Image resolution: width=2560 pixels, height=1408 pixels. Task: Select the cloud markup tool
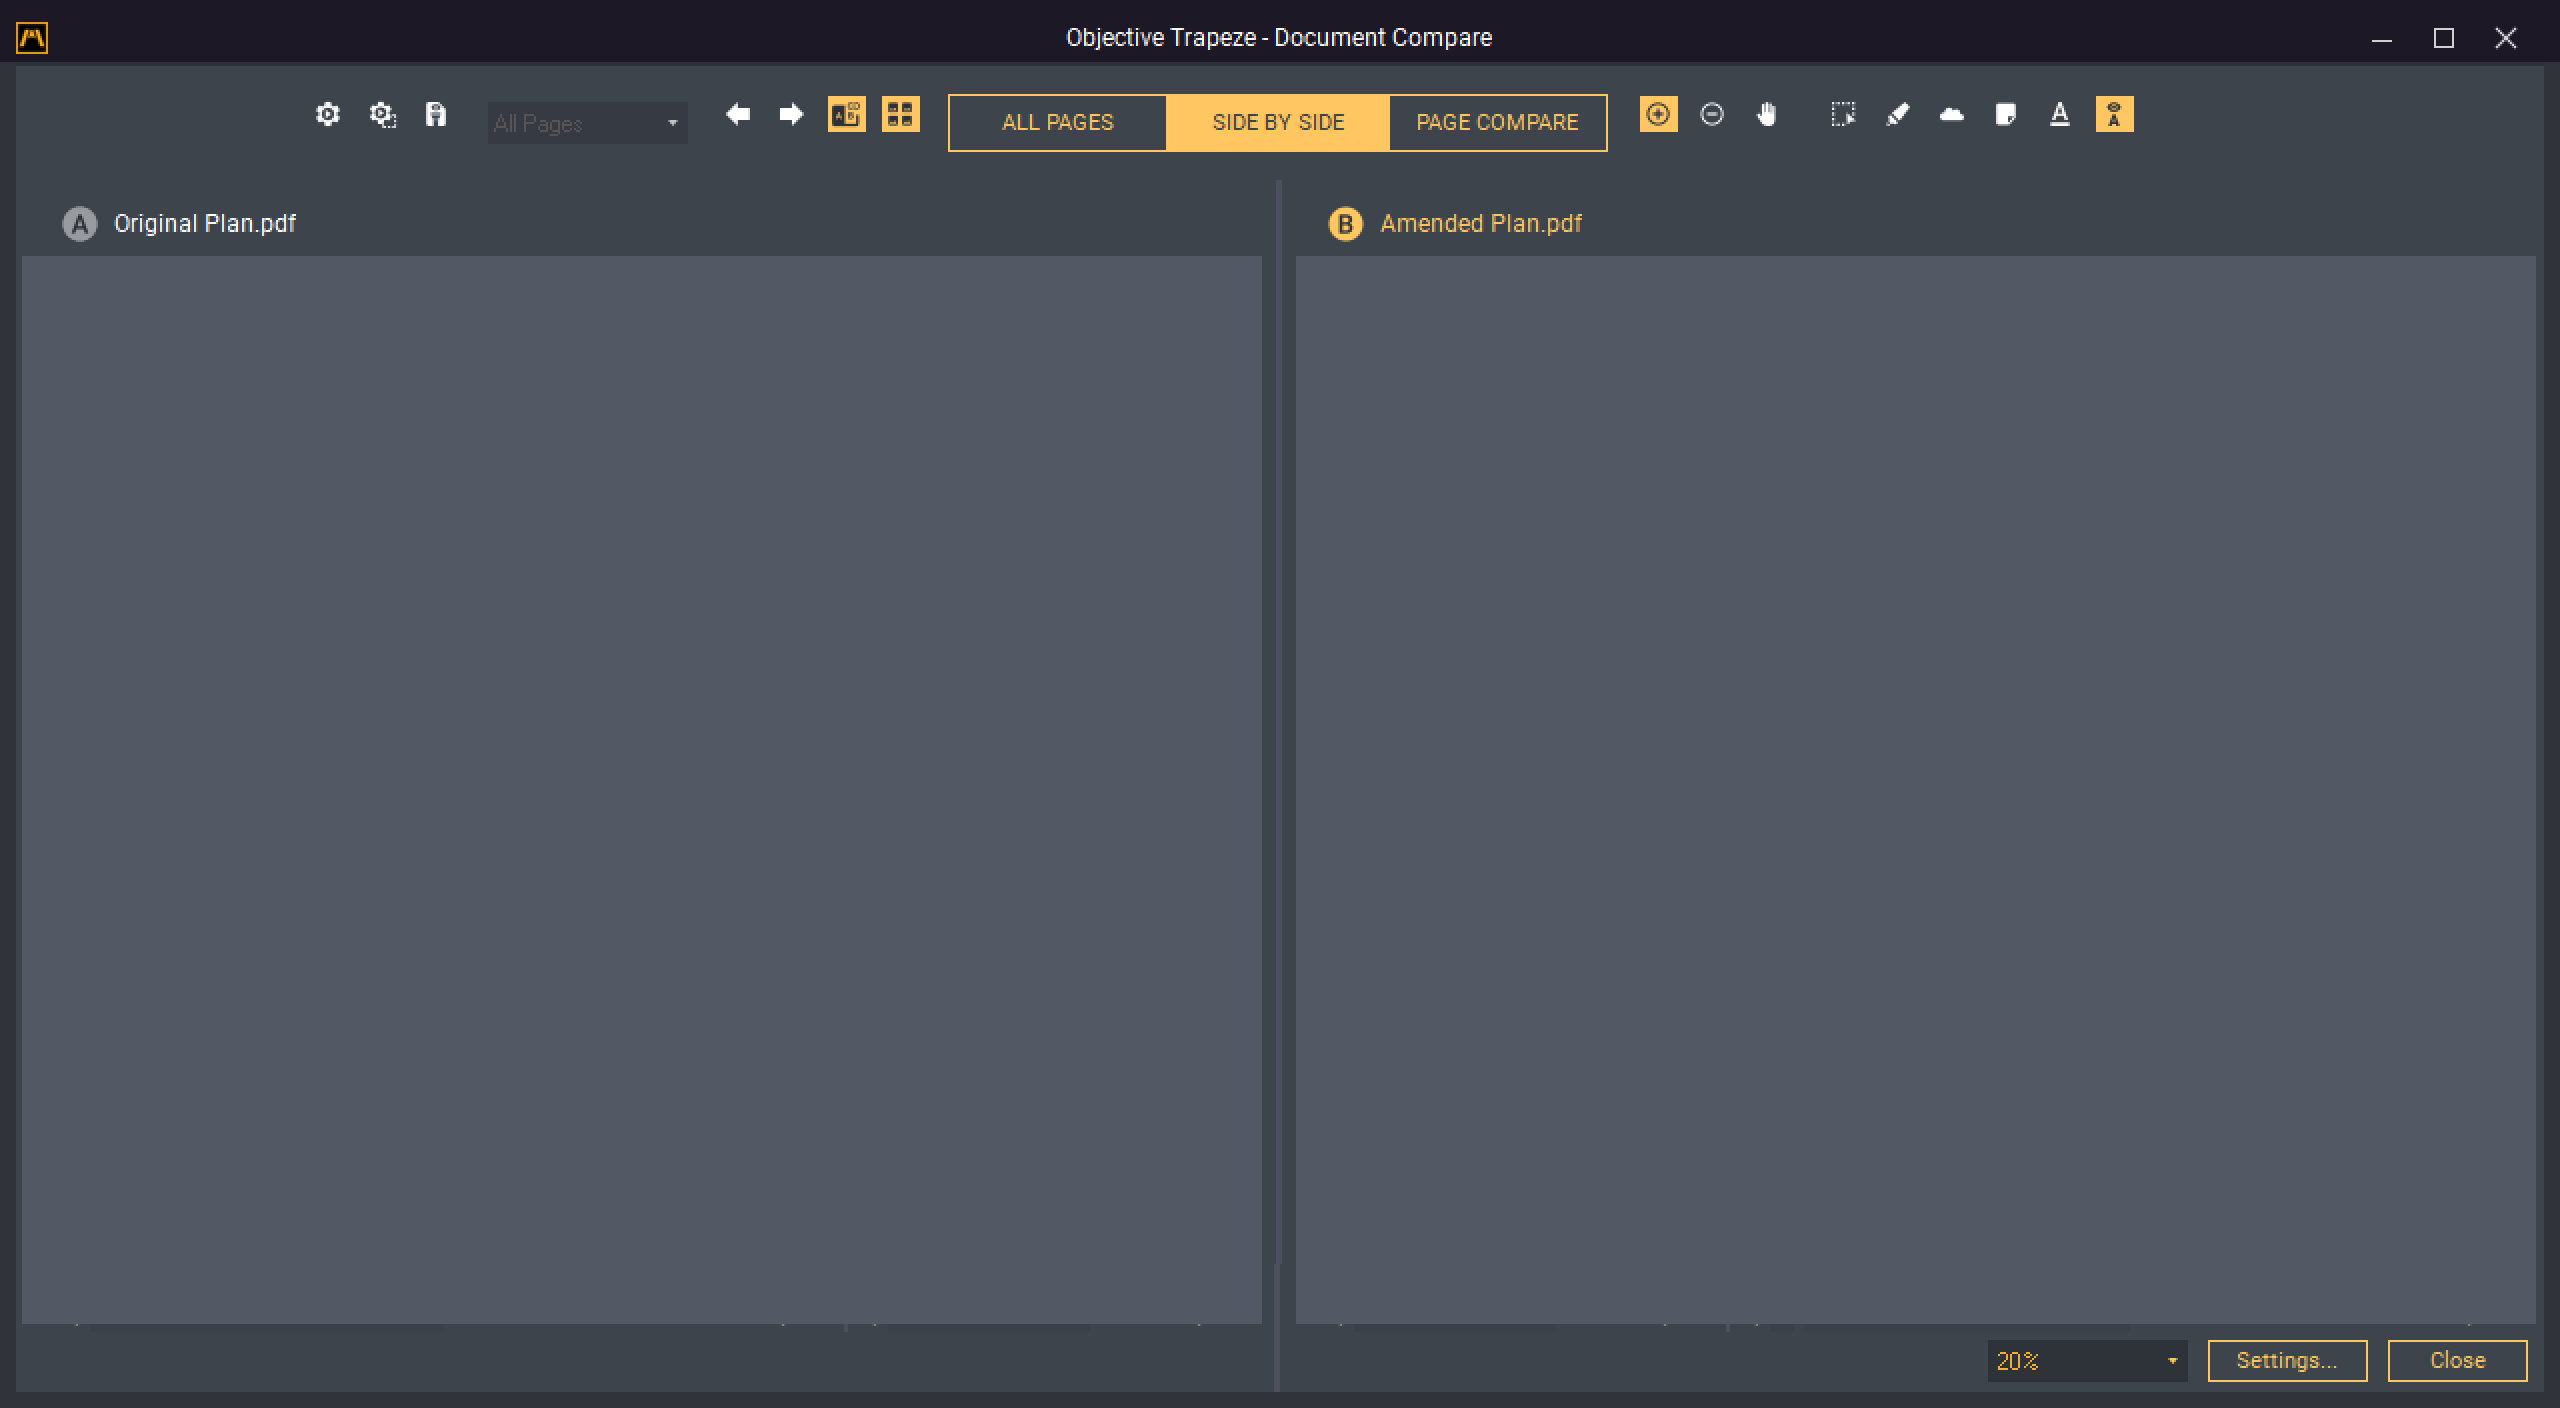[1951, 115]
